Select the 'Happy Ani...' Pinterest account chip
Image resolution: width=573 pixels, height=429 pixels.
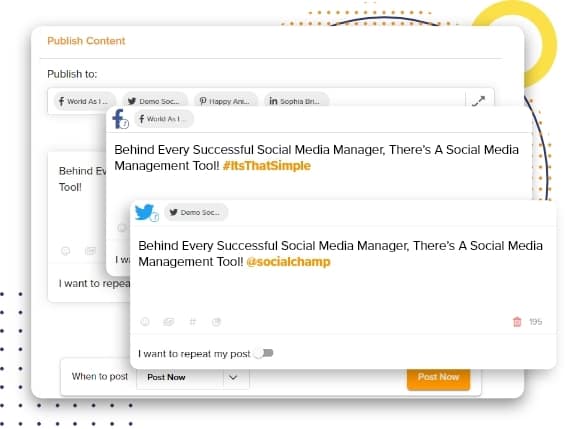[x=225, y=101]
